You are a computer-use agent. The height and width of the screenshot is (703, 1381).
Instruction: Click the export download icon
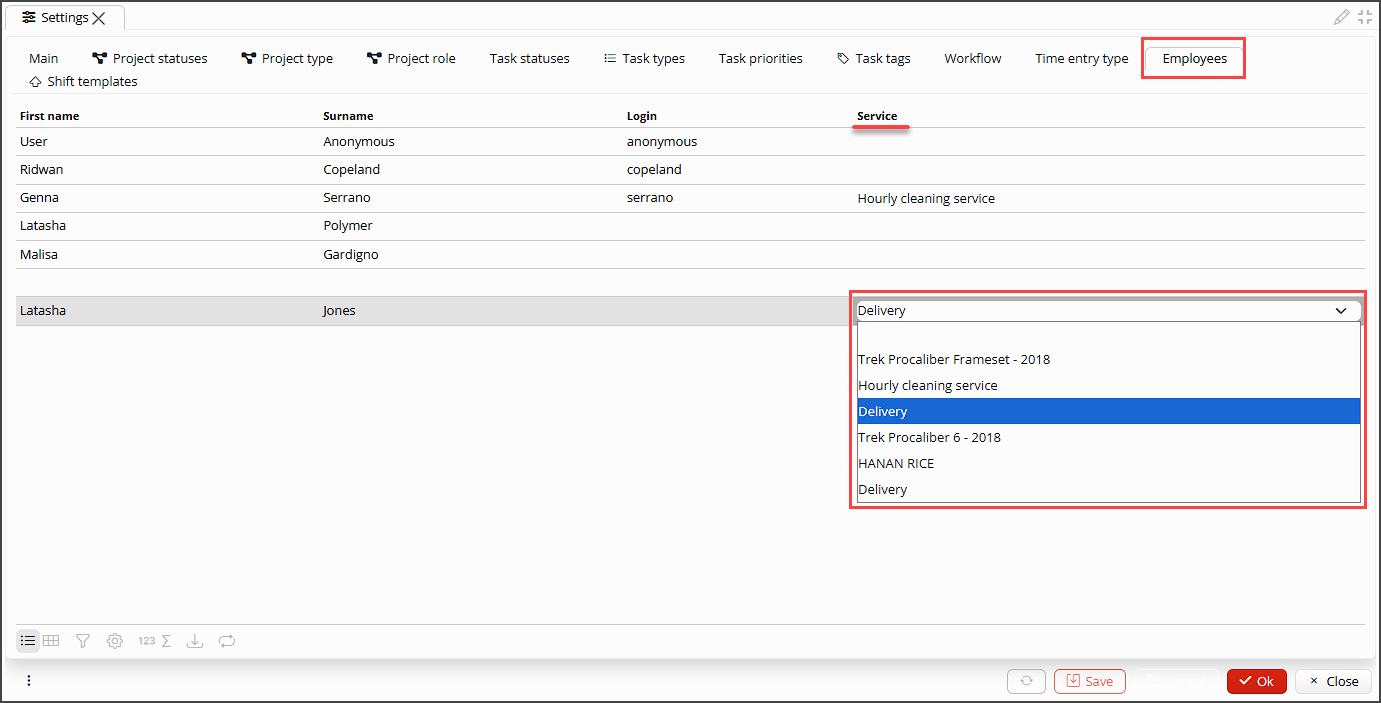click(x=195, y=641)
